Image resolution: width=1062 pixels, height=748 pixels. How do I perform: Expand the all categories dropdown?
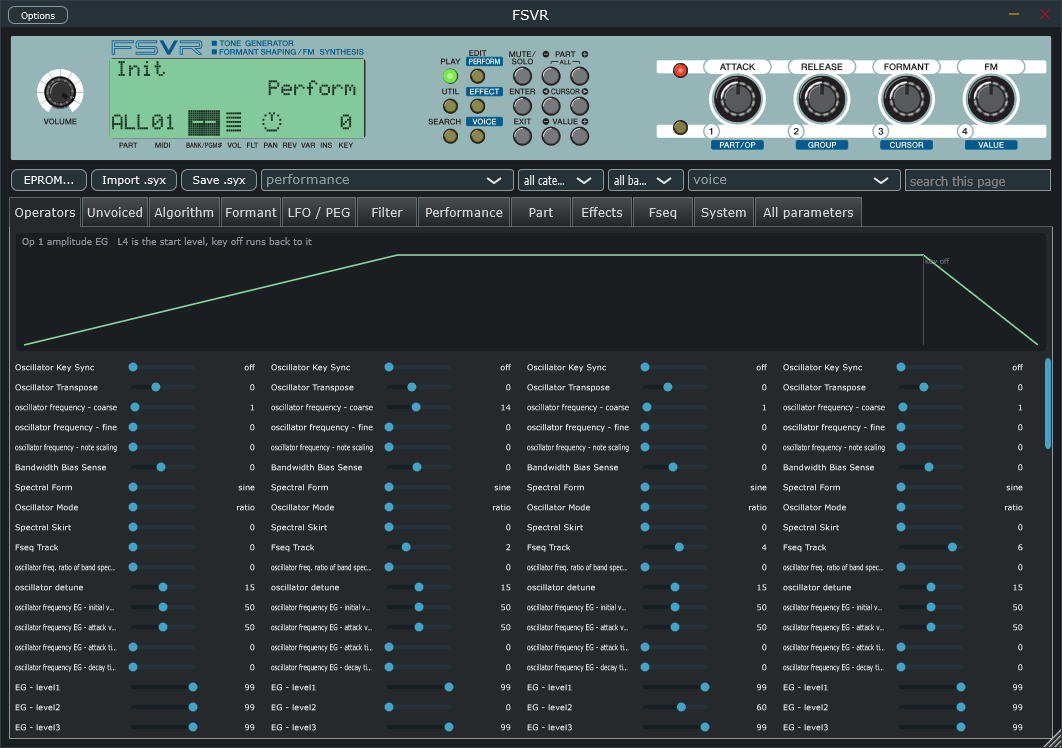(x=560, y=180)
